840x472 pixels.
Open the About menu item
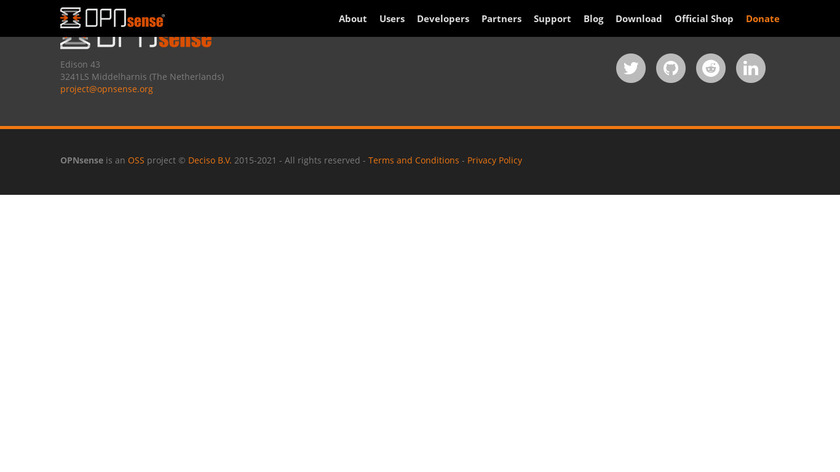tap(352, 19)
